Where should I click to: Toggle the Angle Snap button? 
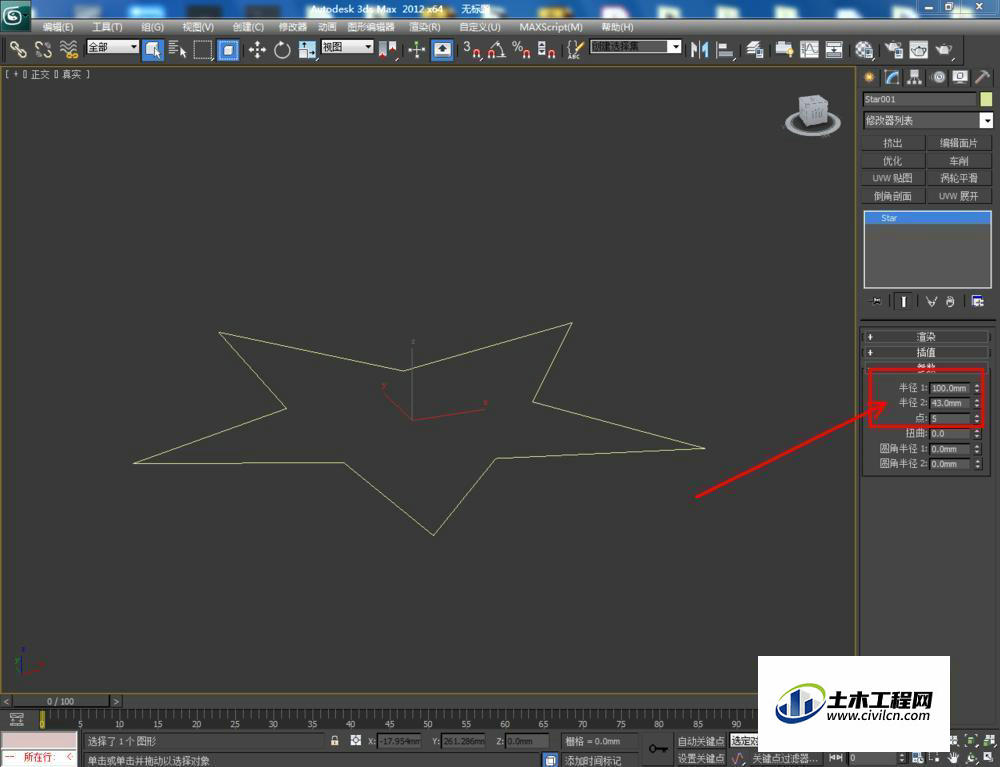(x=497, y=49)
